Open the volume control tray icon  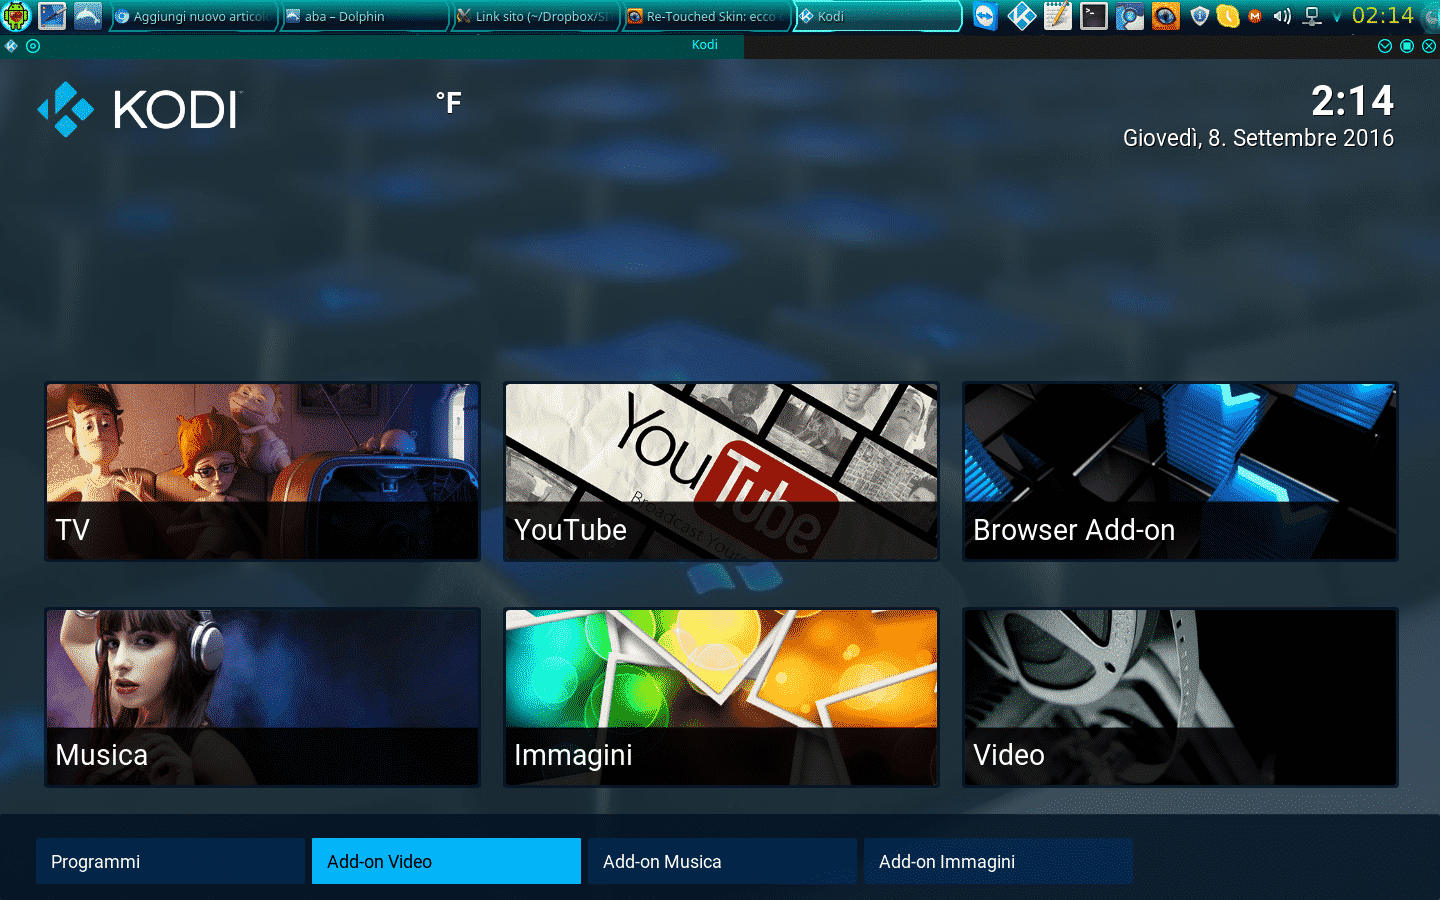[1282, 16]
